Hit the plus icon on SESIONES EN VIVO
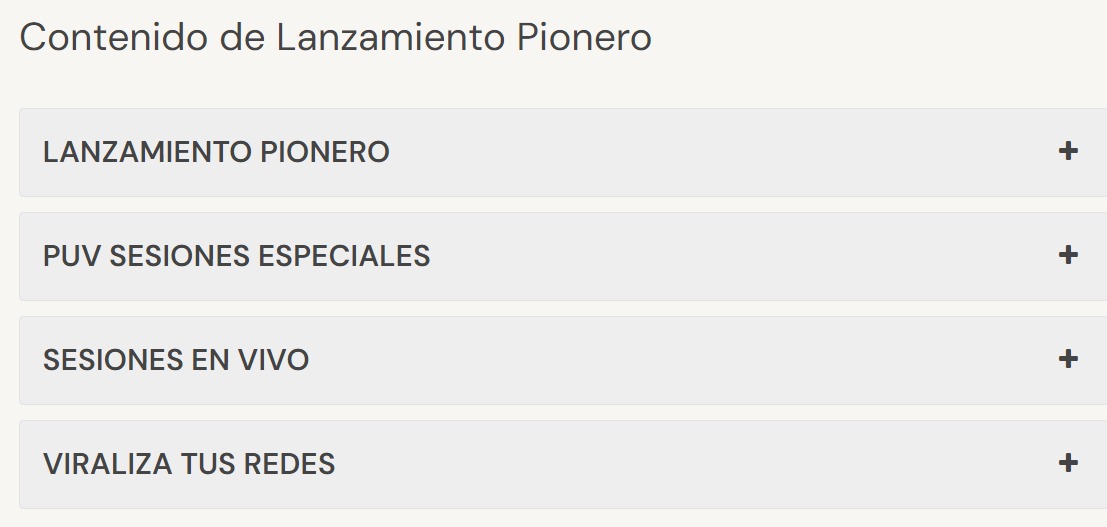This screenshot has height=527, width=1107. (x=1068, y=360)
